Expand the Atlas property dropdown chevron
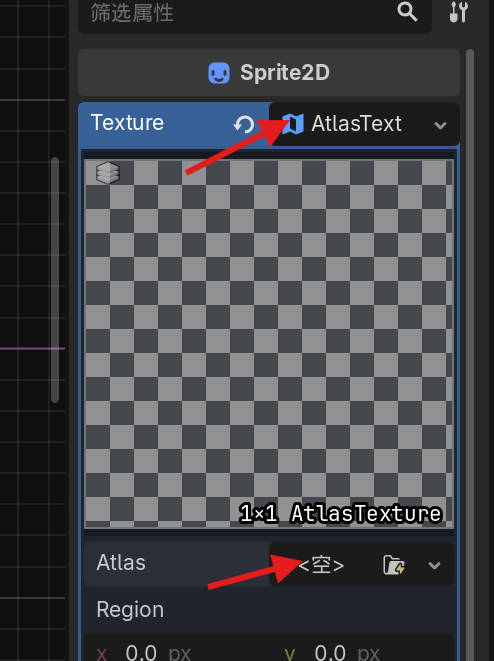 pos(435,565)
